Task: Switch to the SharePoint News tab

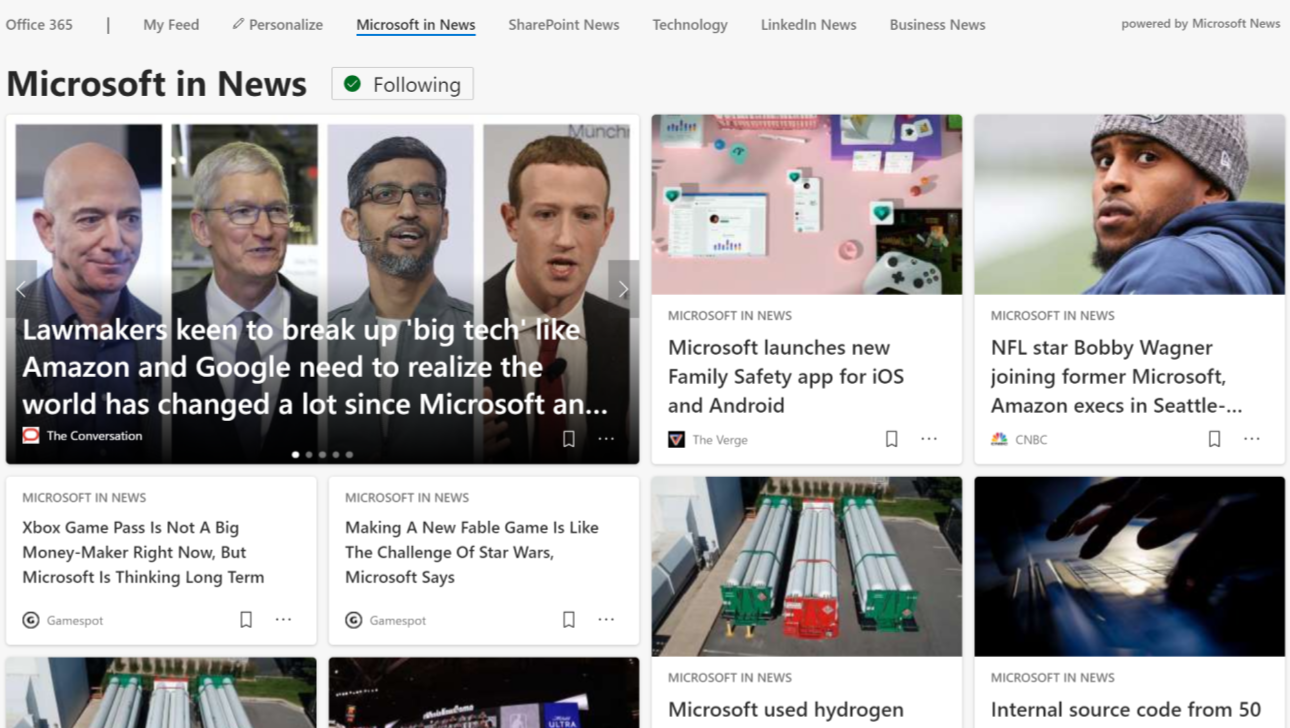Action: coord(563,24)
